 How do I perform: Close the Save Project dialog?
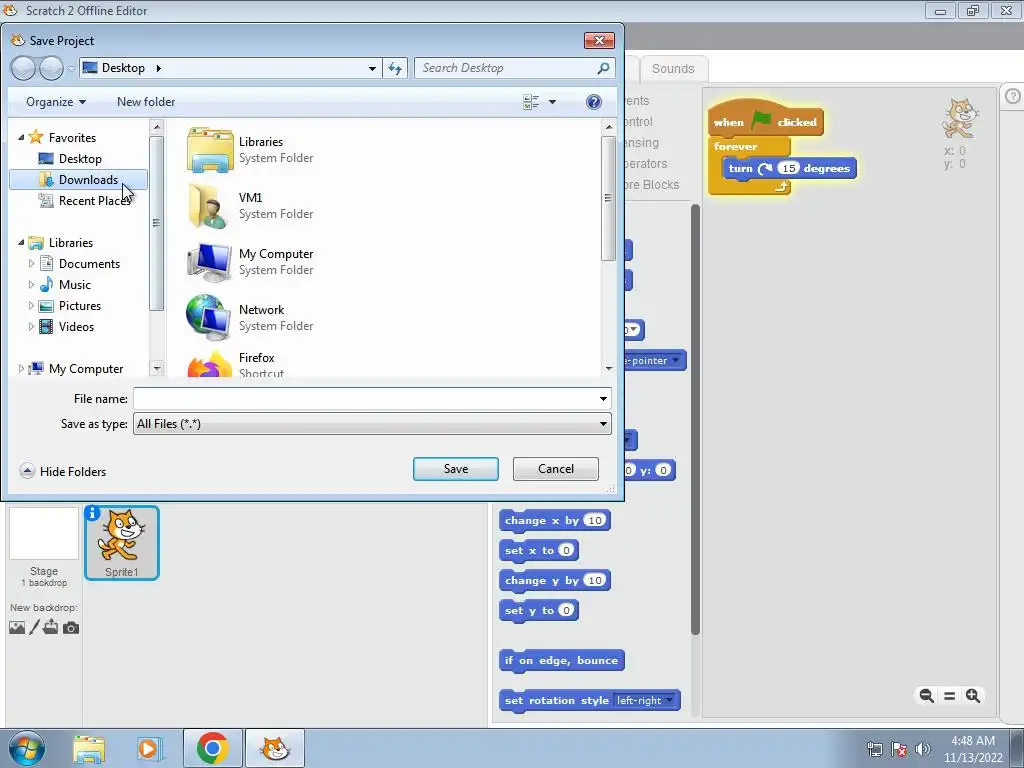point(599,40)
